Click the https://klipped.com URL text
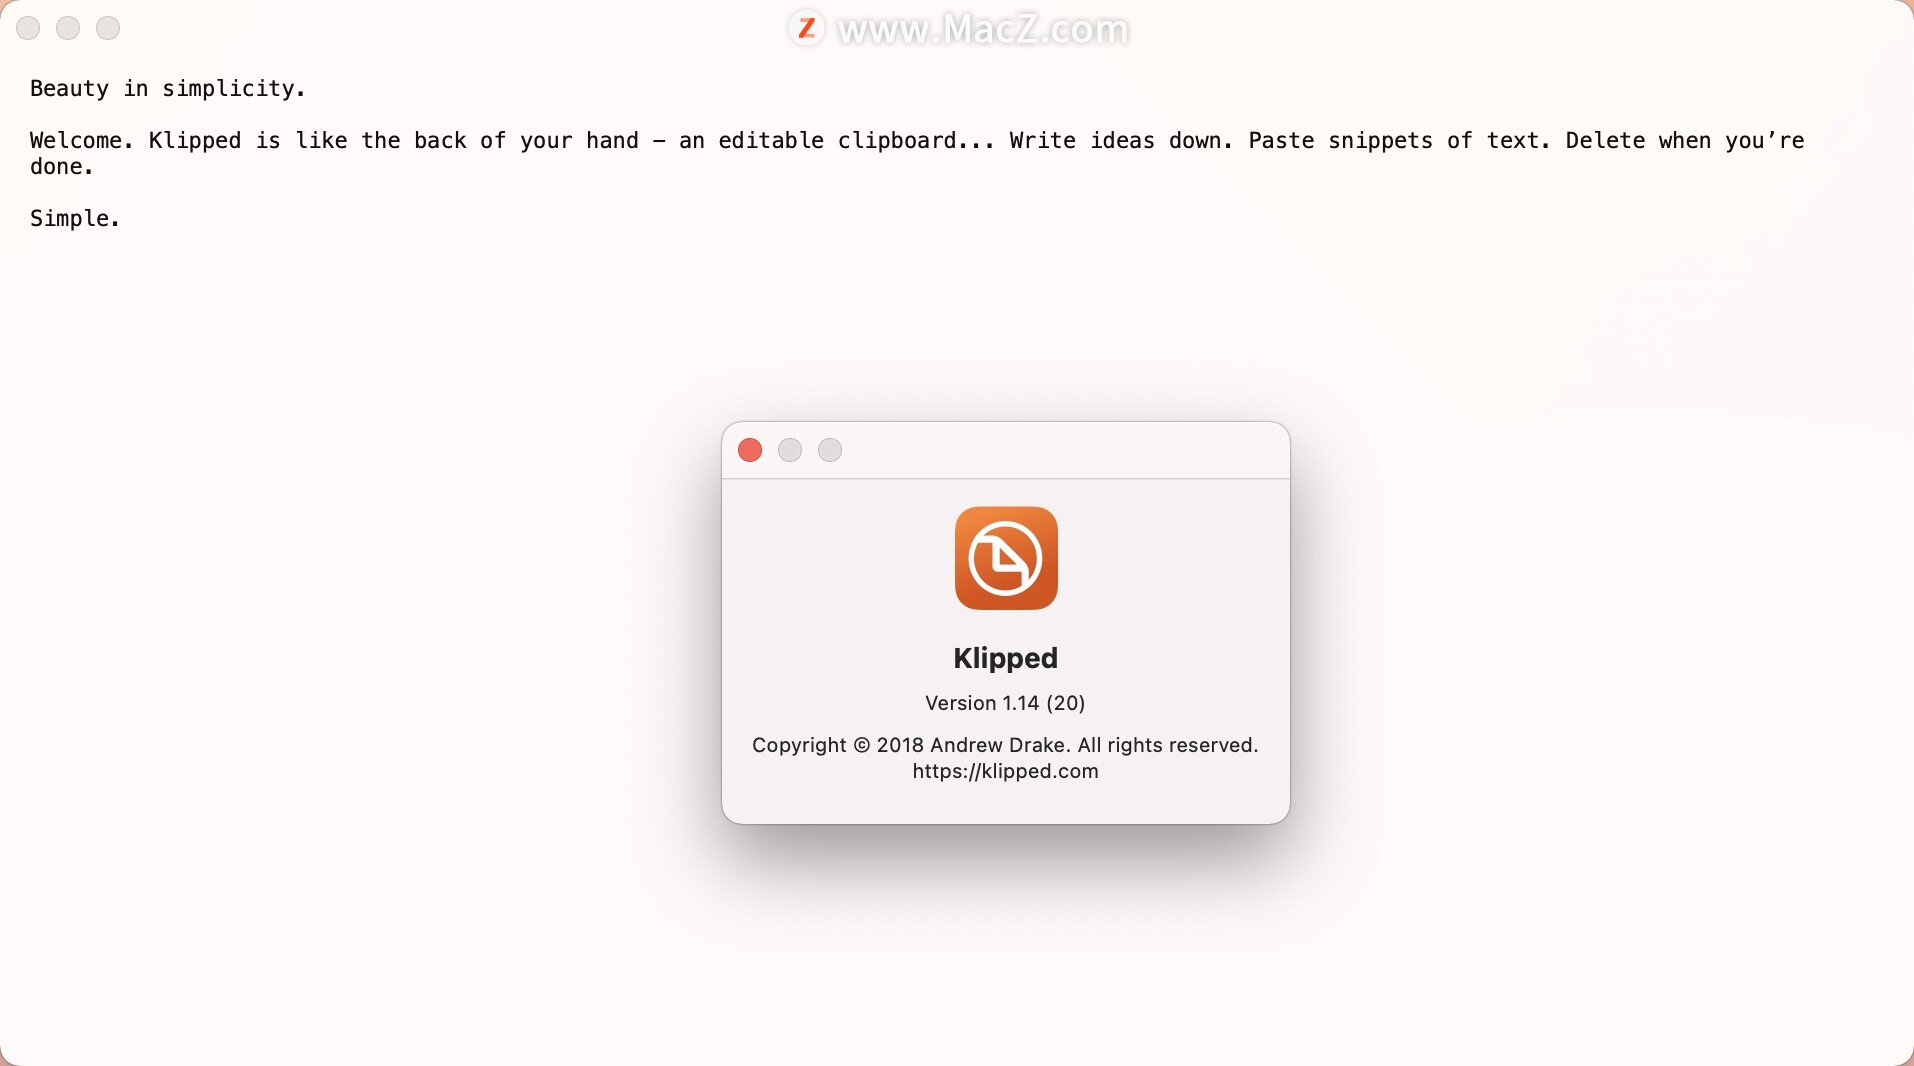The image size is (1914, 1066). (x=1005, y=771)
